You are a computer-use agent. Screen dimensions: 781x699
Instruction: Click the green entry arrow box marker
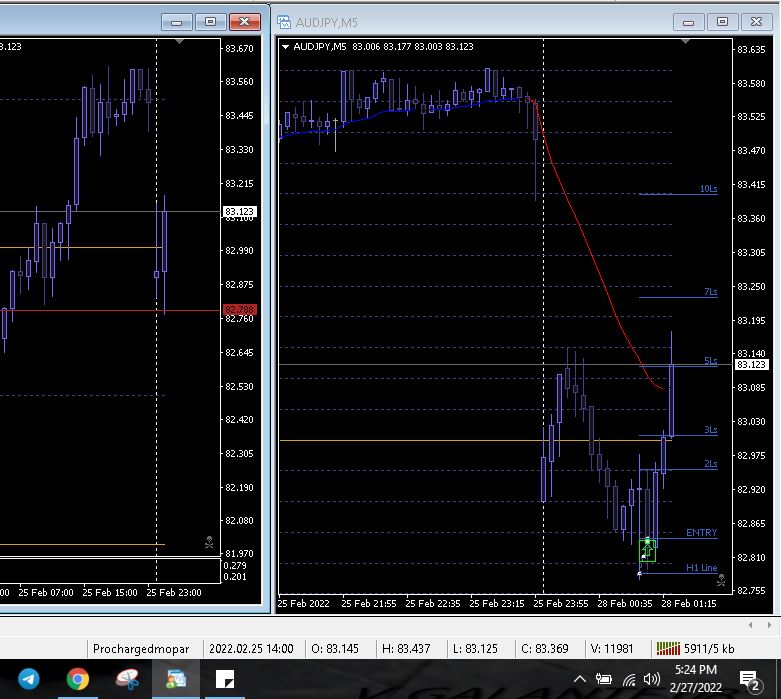647,550
